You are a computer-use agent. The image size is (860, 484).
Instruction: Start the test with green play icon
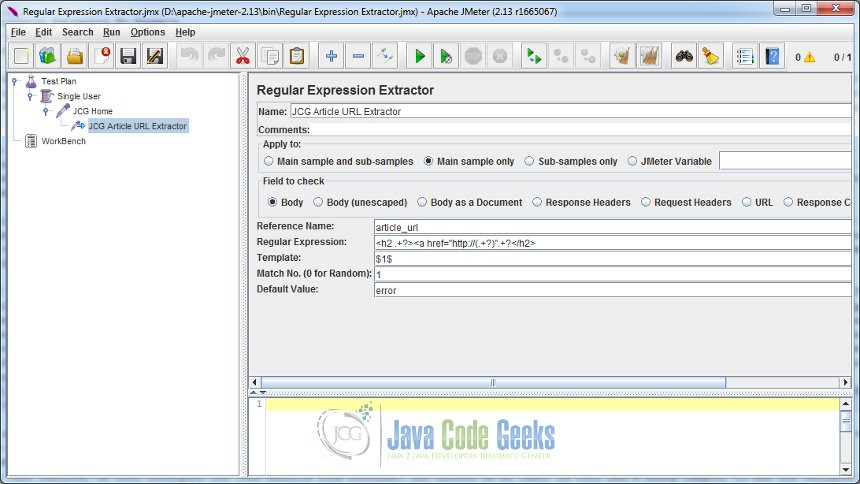(420, 56)
